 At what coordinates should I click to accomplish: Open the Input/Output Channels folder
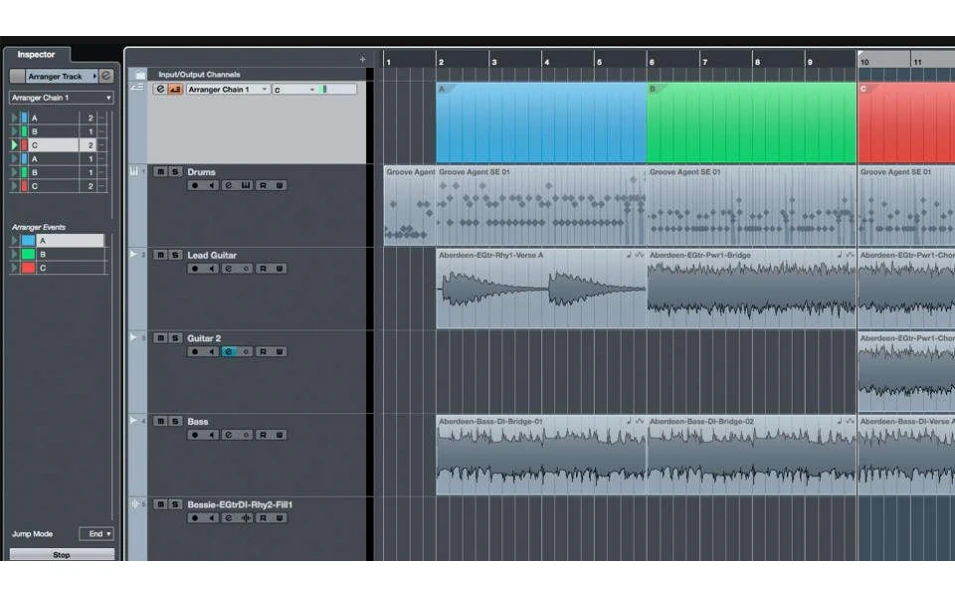click(141, 74)
